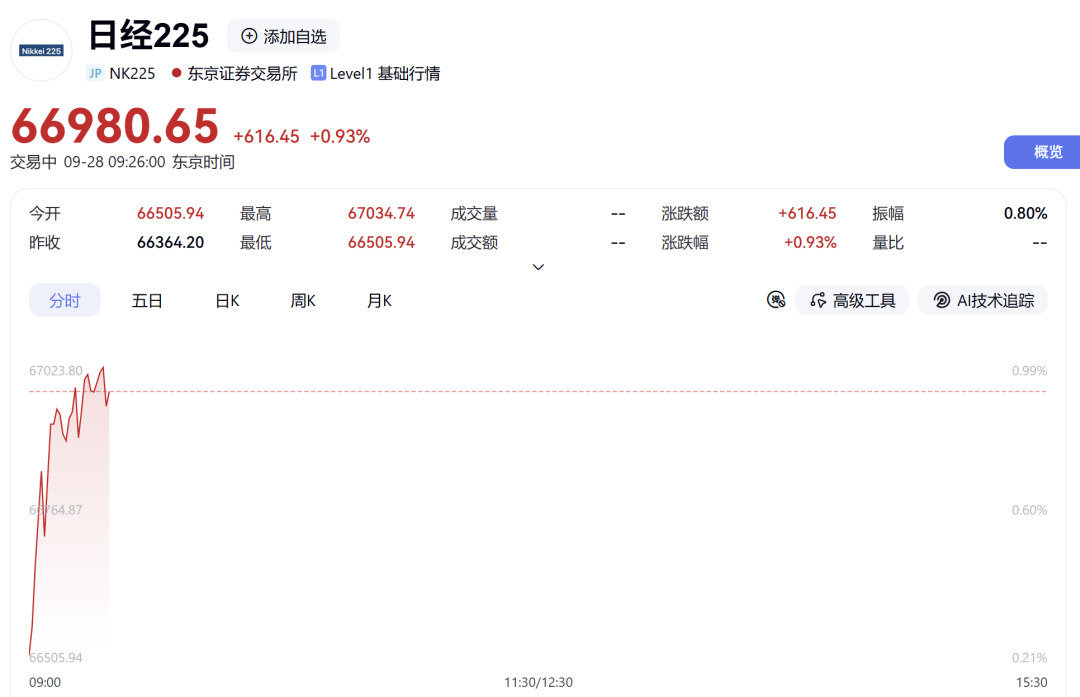Image resolution: width=1080 pixels, height=697 pixels.
Task: Click the L1 Level1 badge icon
Action: click(x=318, y=73)
